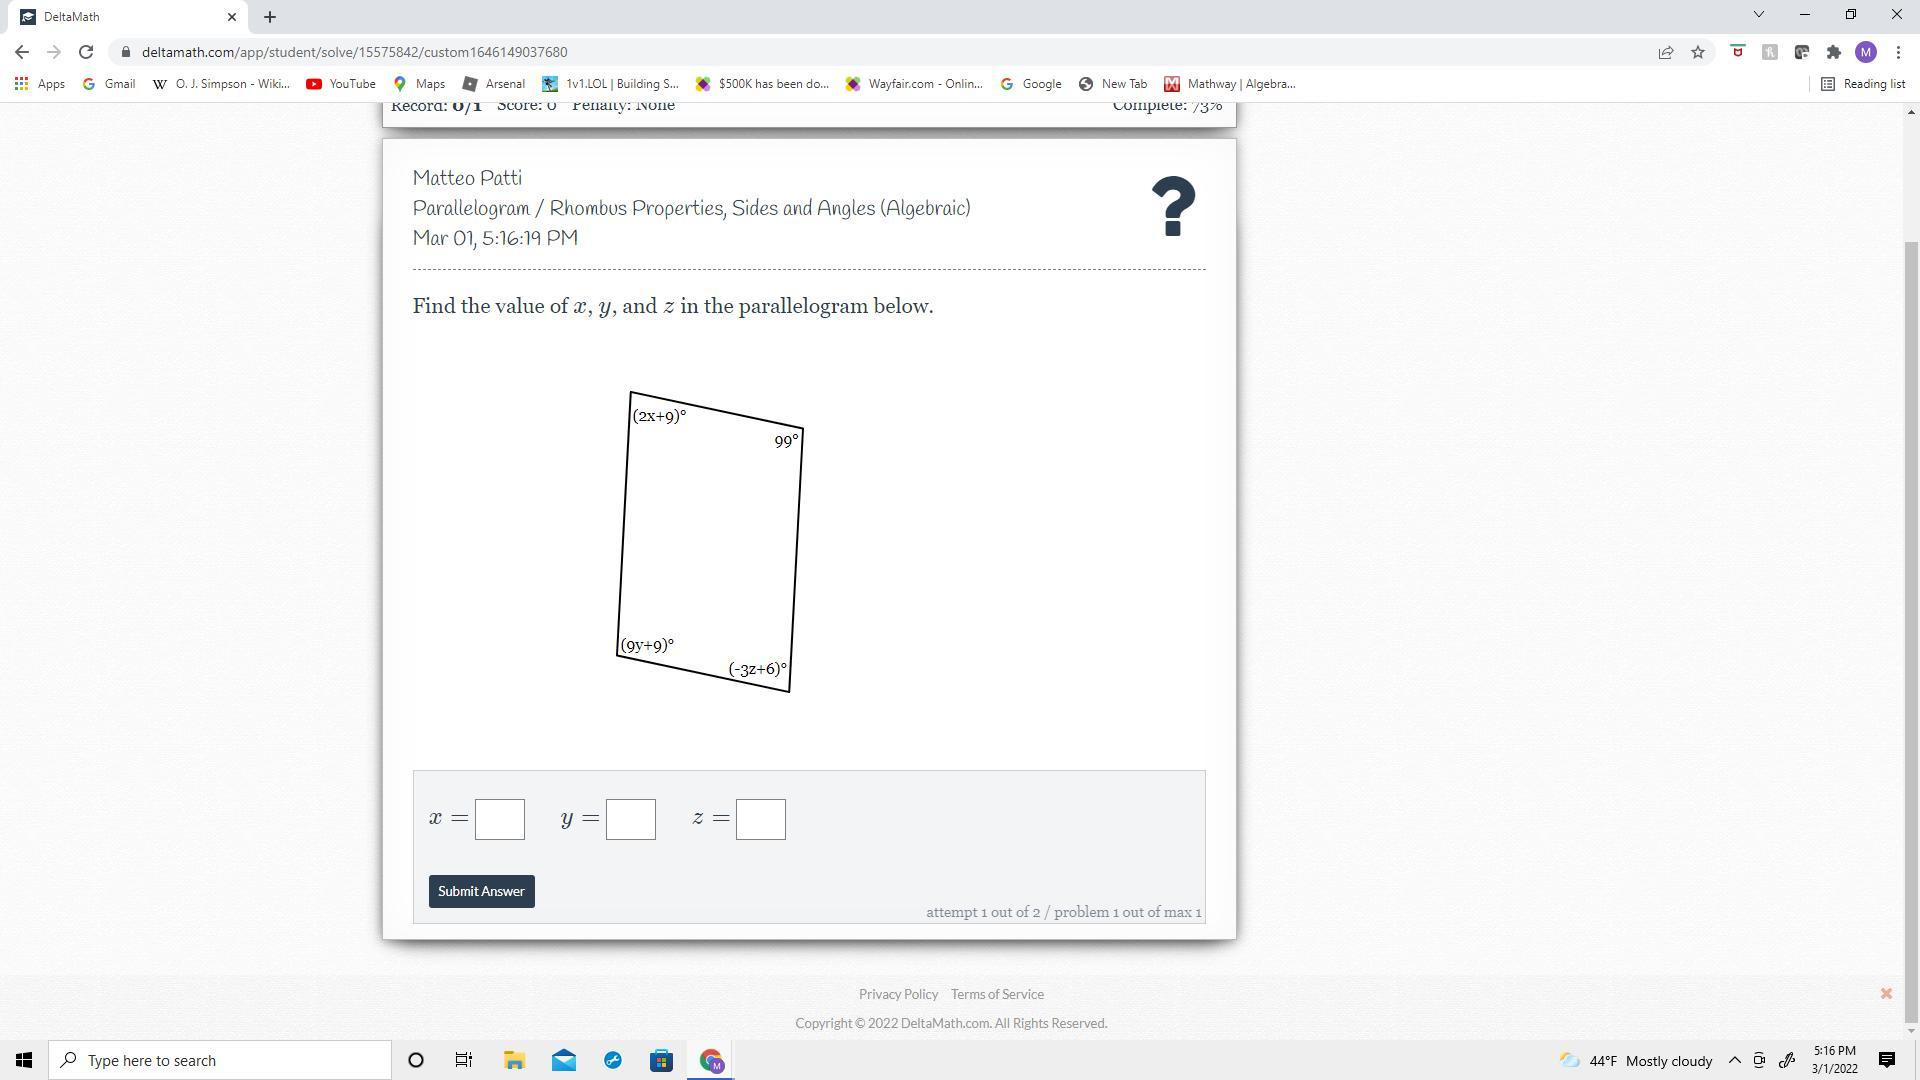Click the browser reload page icon
The width and height of the screenshot is (1920, 1080).
(x=86, y=52)
